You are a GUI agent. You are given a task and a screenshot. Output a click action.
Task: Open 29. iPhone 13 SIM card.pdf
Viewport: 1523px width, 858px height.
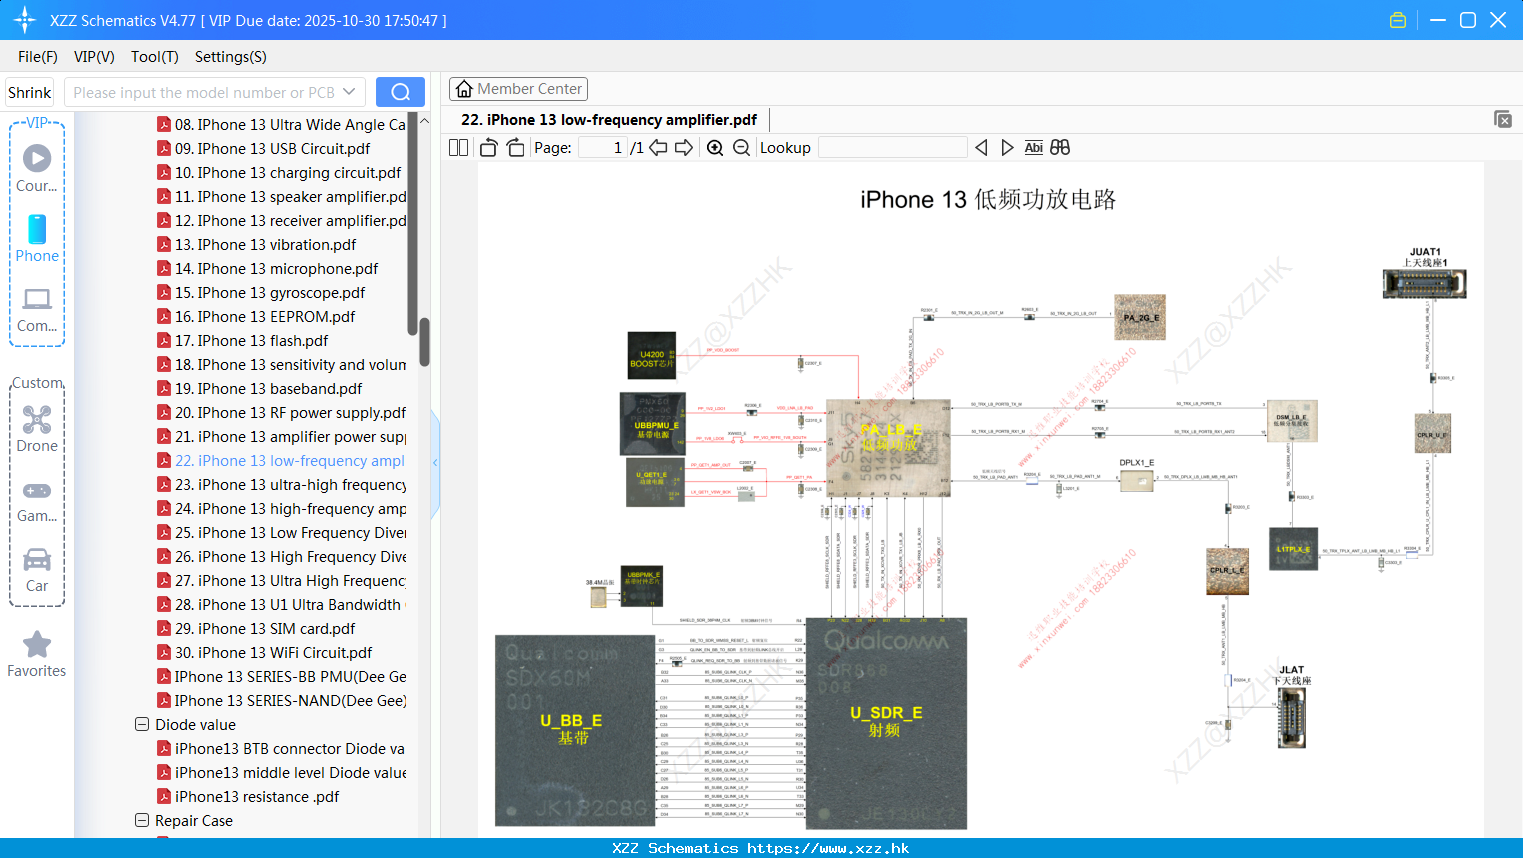[257, 628]
